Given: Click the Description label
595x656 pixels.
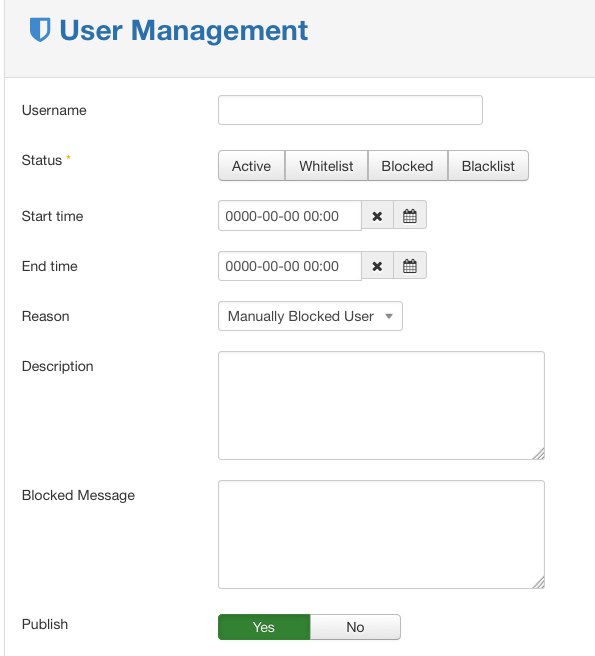Looking at the screenshot, I should 57,366.
